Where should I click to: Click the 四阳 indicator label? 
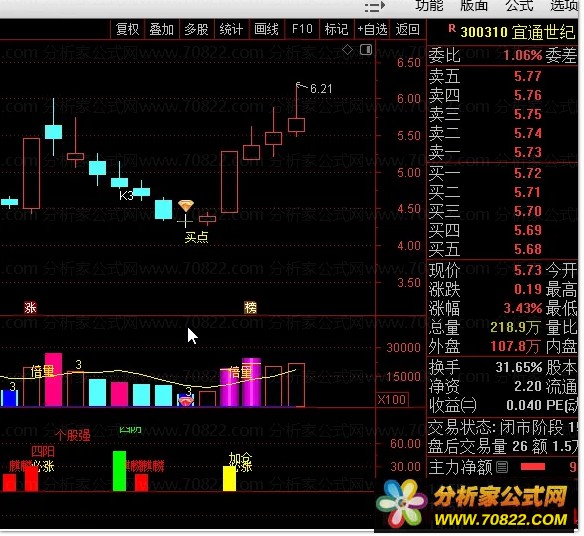click(x=43, y=451)
